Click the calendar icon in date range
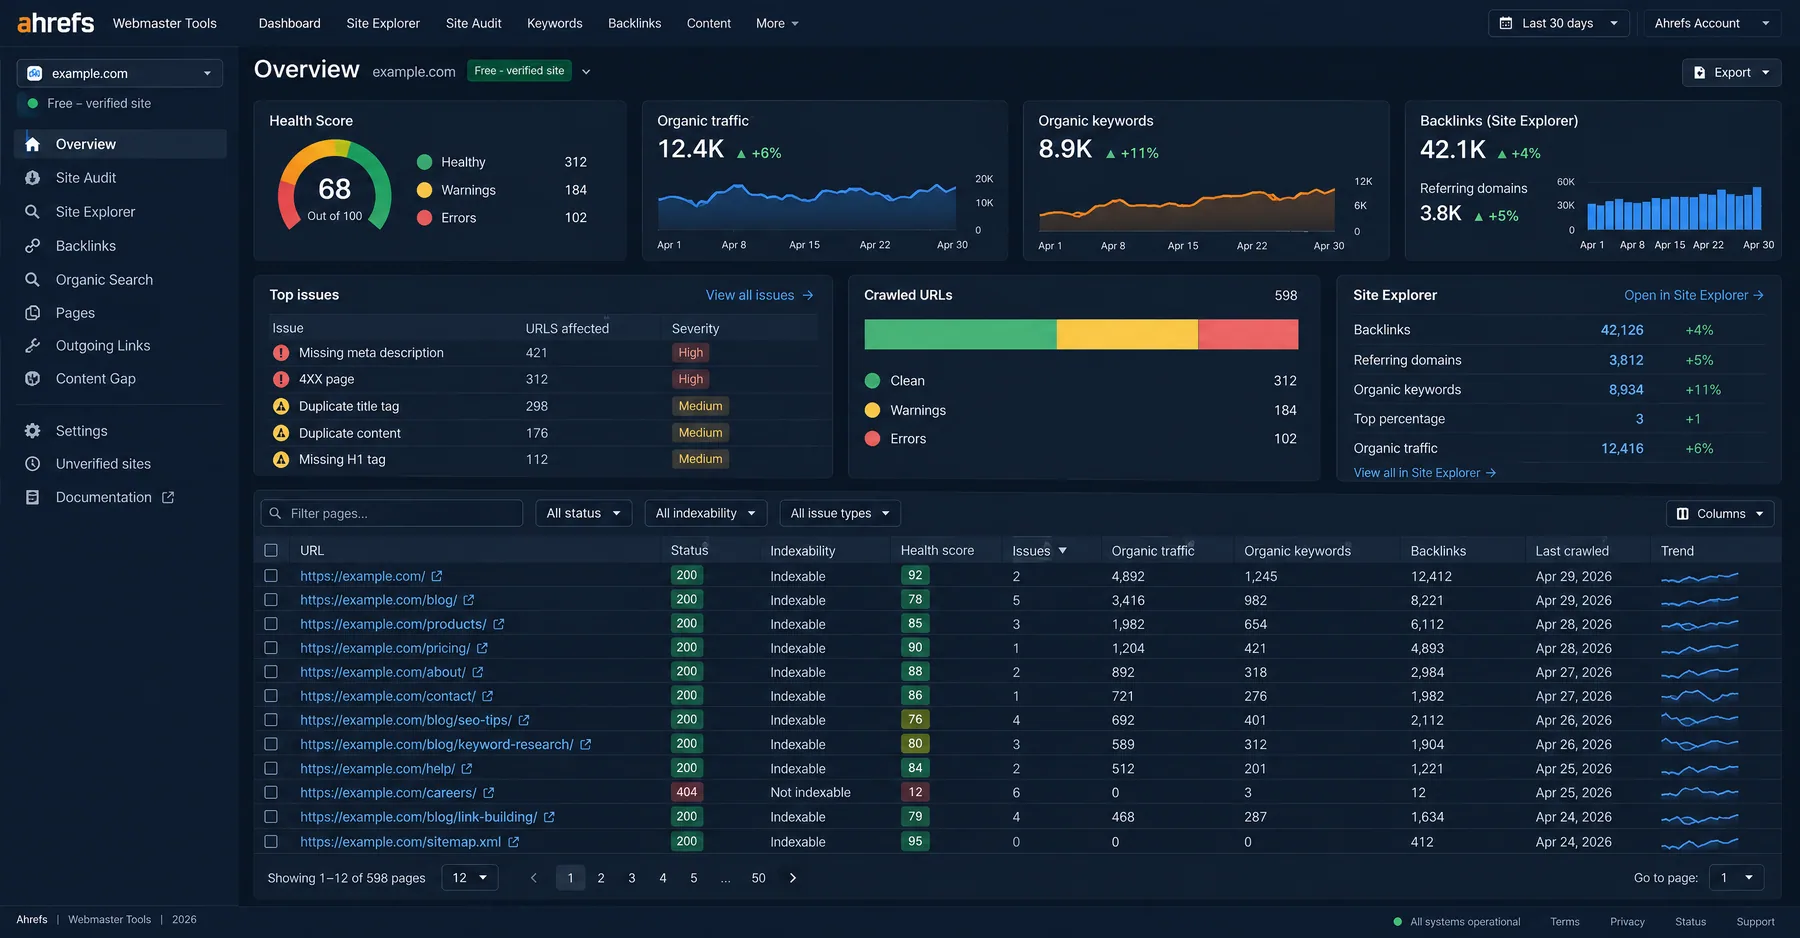This screenshot has width=1800, height=938. [1506, 23]
